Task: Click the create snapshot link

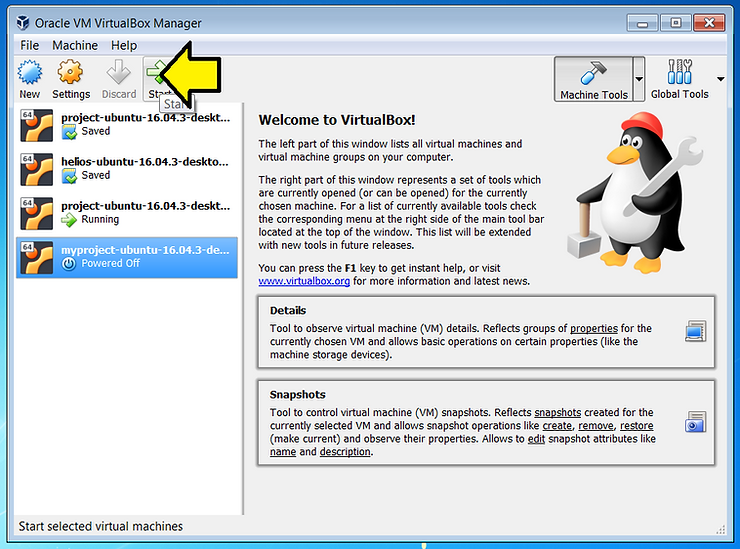Action: (x=557, y=426)
